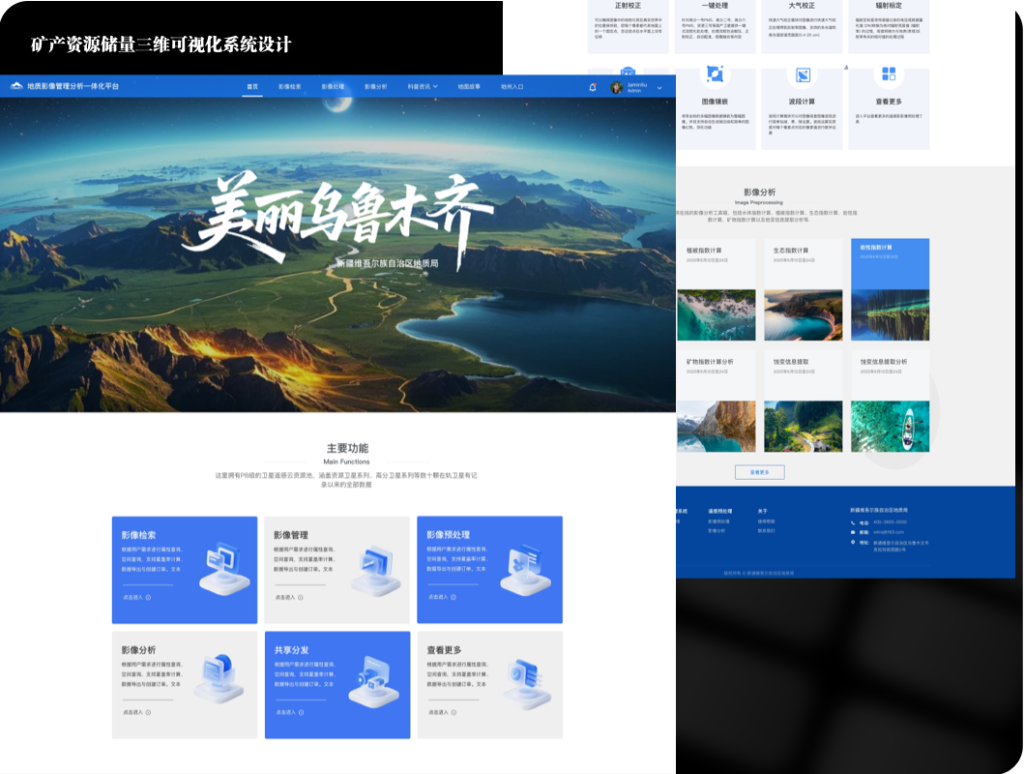Click 点击进入 link in 影像检索 card

pyautogui.click(x=136, y=598)
